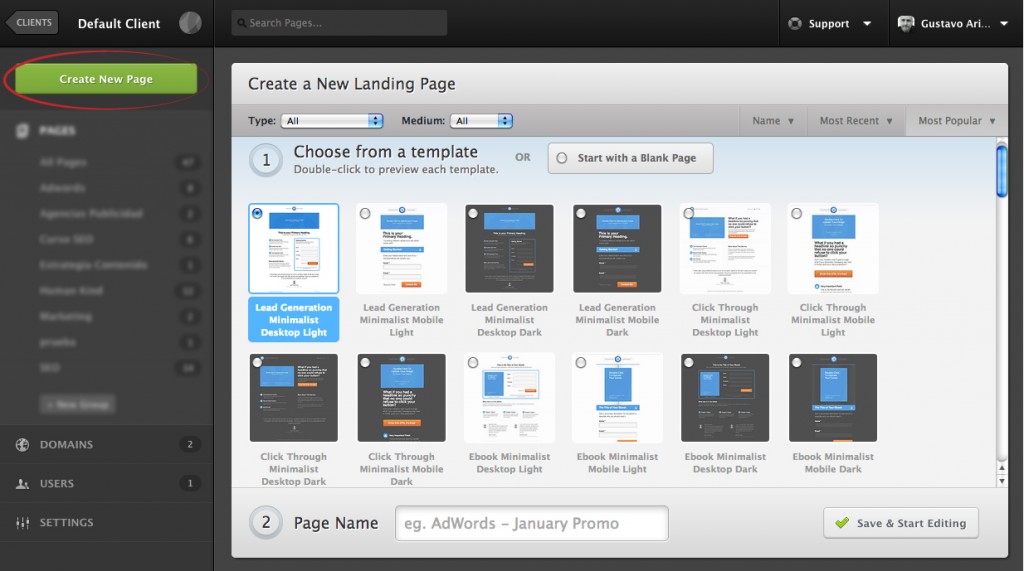Click the Domains globe icon in sidebar
The height and width of the screenshot is (571, 1024).
click(22, 445)
